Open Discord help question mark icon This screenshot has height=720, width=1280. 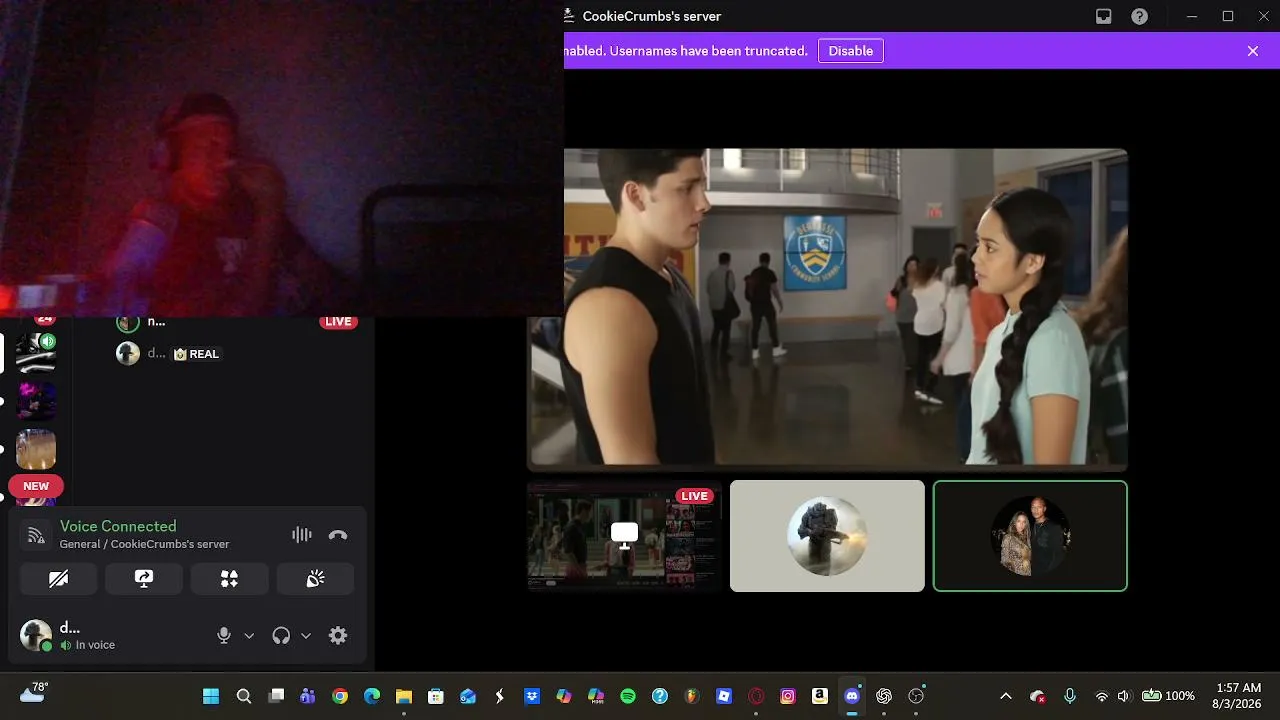1139,16
